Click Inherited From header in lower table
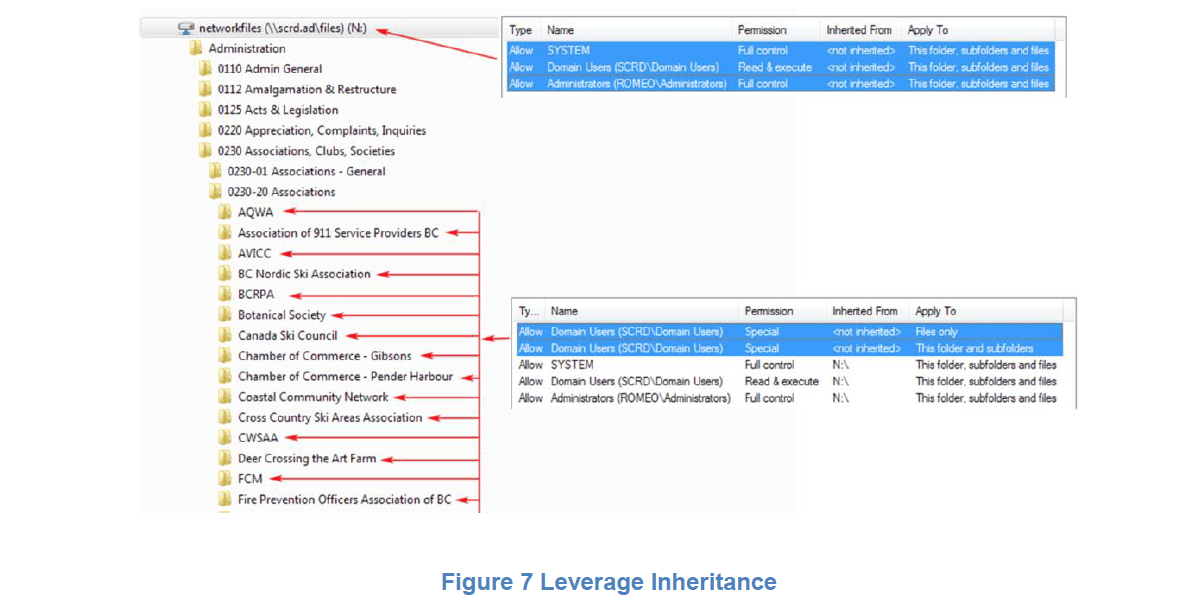Viewport: 1202px width, 604px height. click(864, 311)
